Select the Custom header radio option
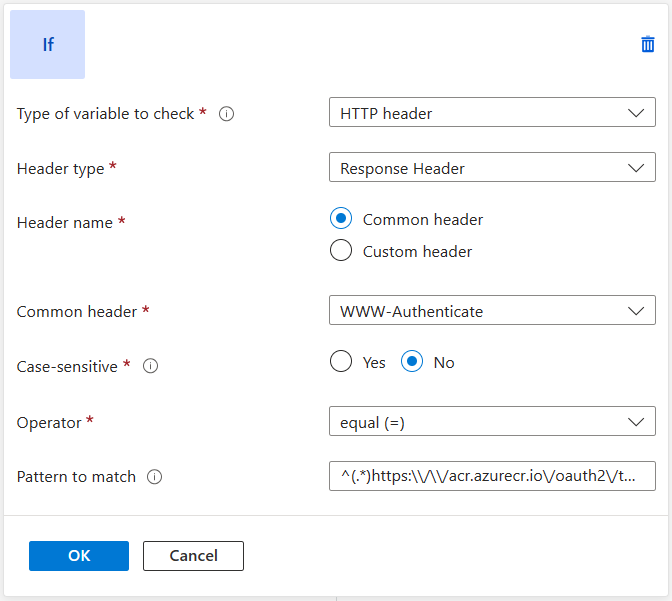Image resolution: width=672 pixels, height=601 pixels. click(x=341, y=251)
